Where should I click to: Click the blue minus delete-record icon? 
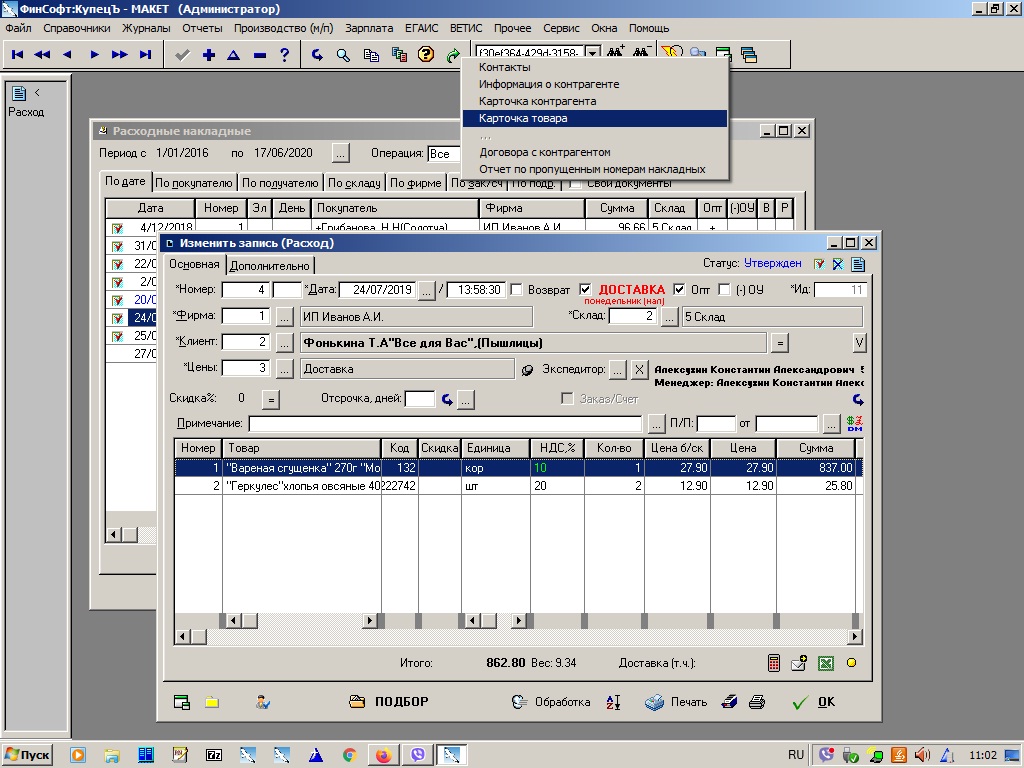[x=259, y=55]
